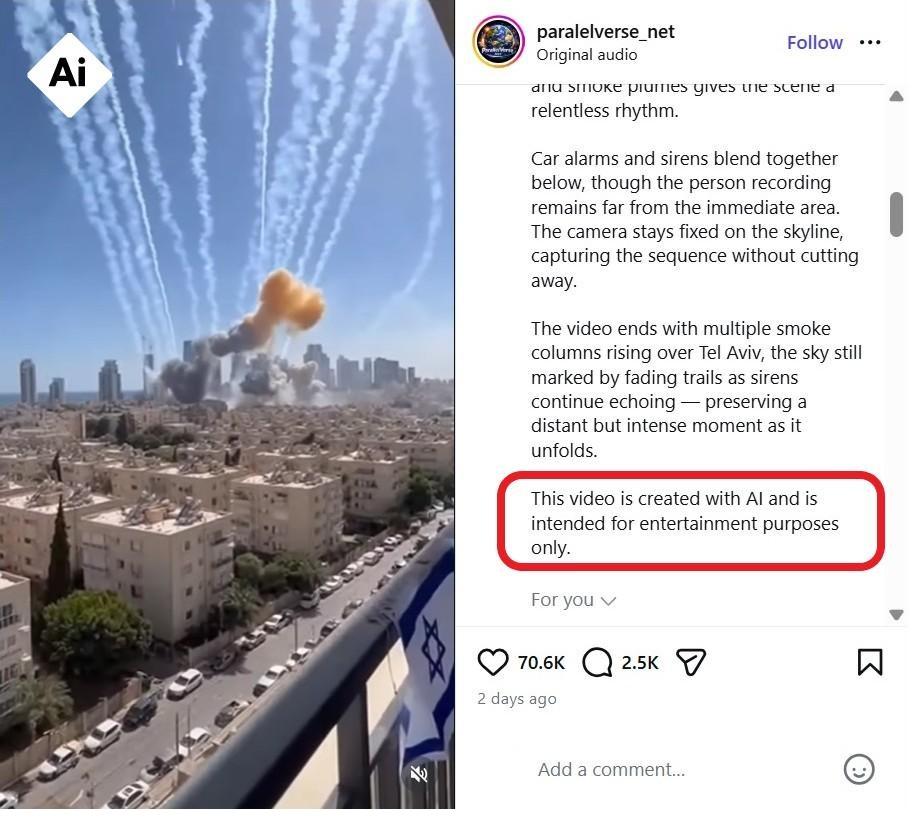Open paralelverse_net username link

(x=605, y=31)
